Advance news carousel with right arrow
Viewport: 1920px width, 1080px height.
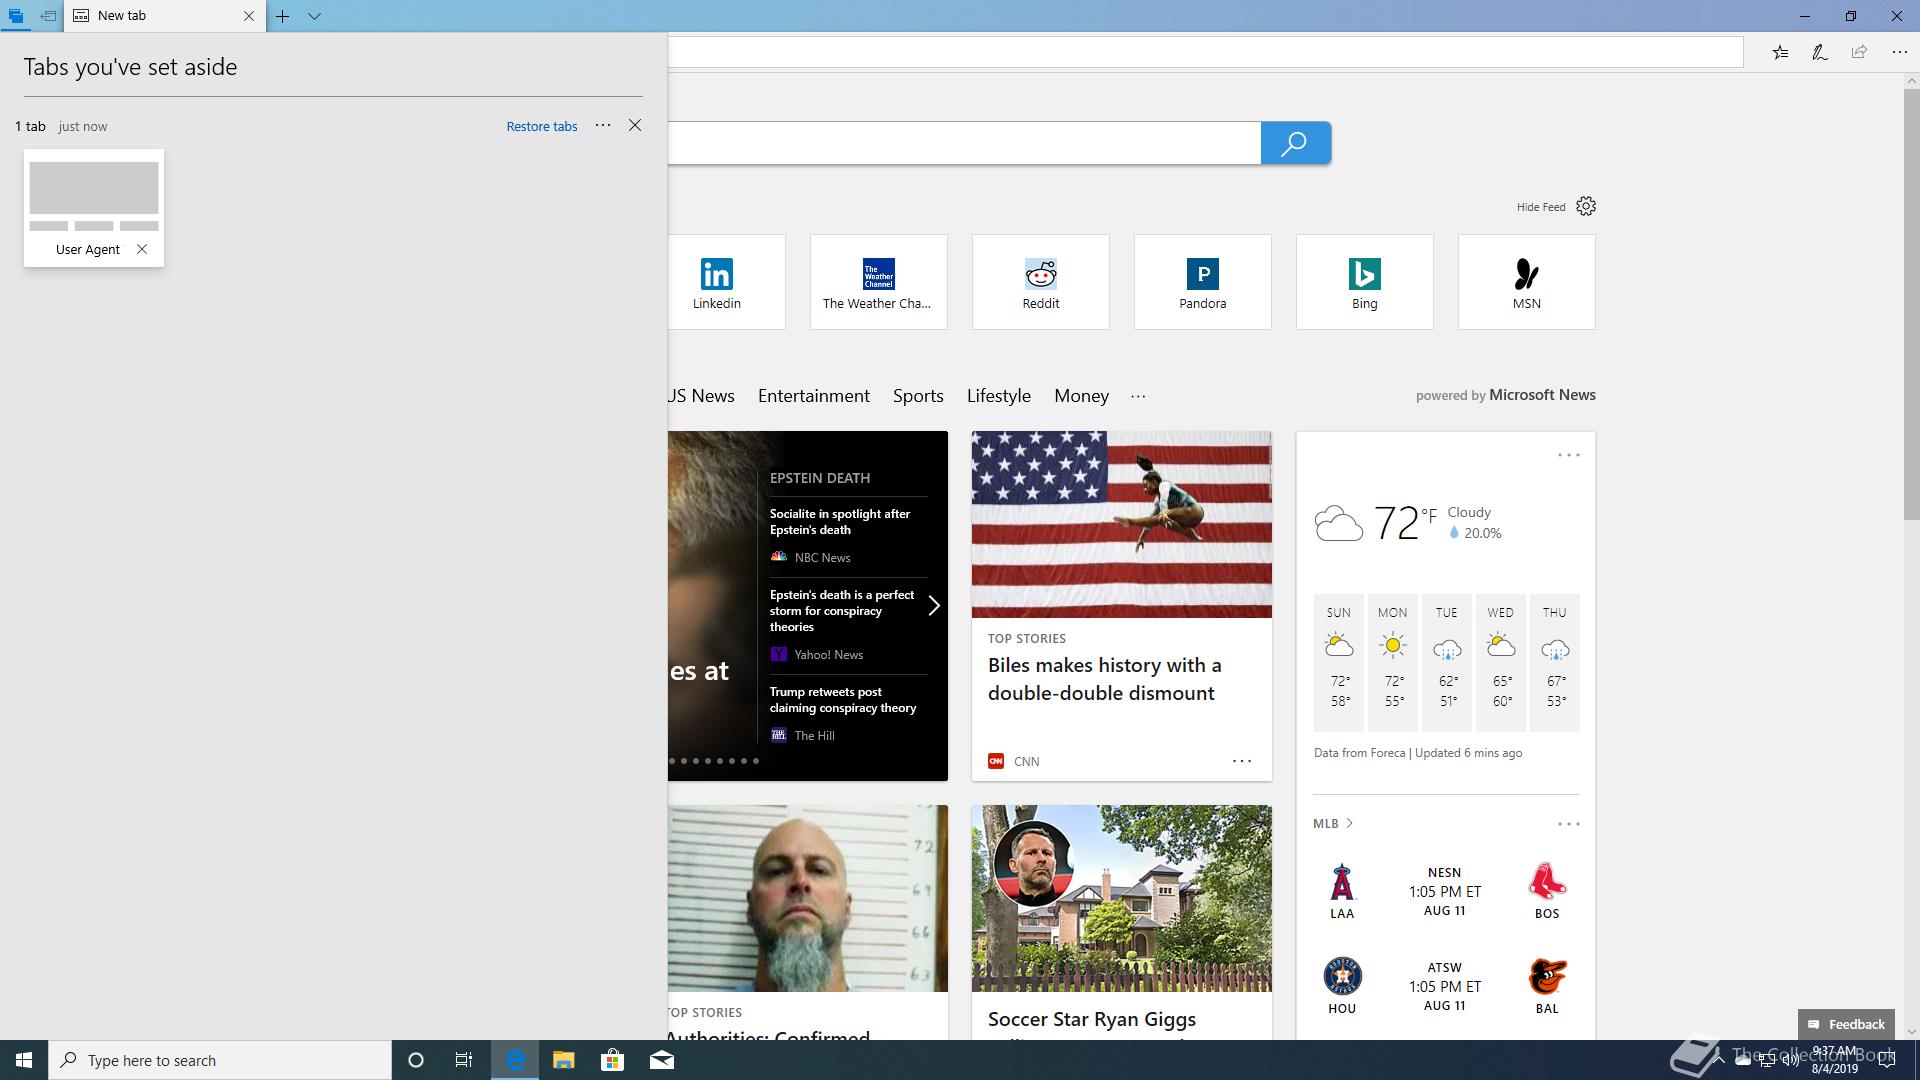coord(933,606)
